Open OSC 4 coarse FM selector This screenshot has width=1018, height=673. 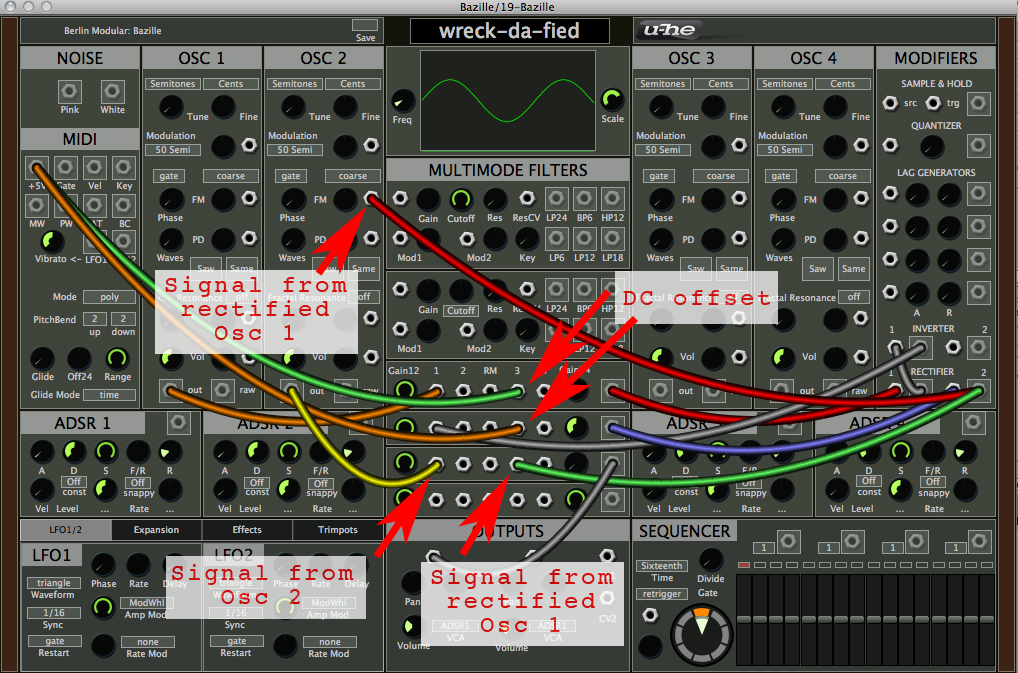tap(843, 176)
